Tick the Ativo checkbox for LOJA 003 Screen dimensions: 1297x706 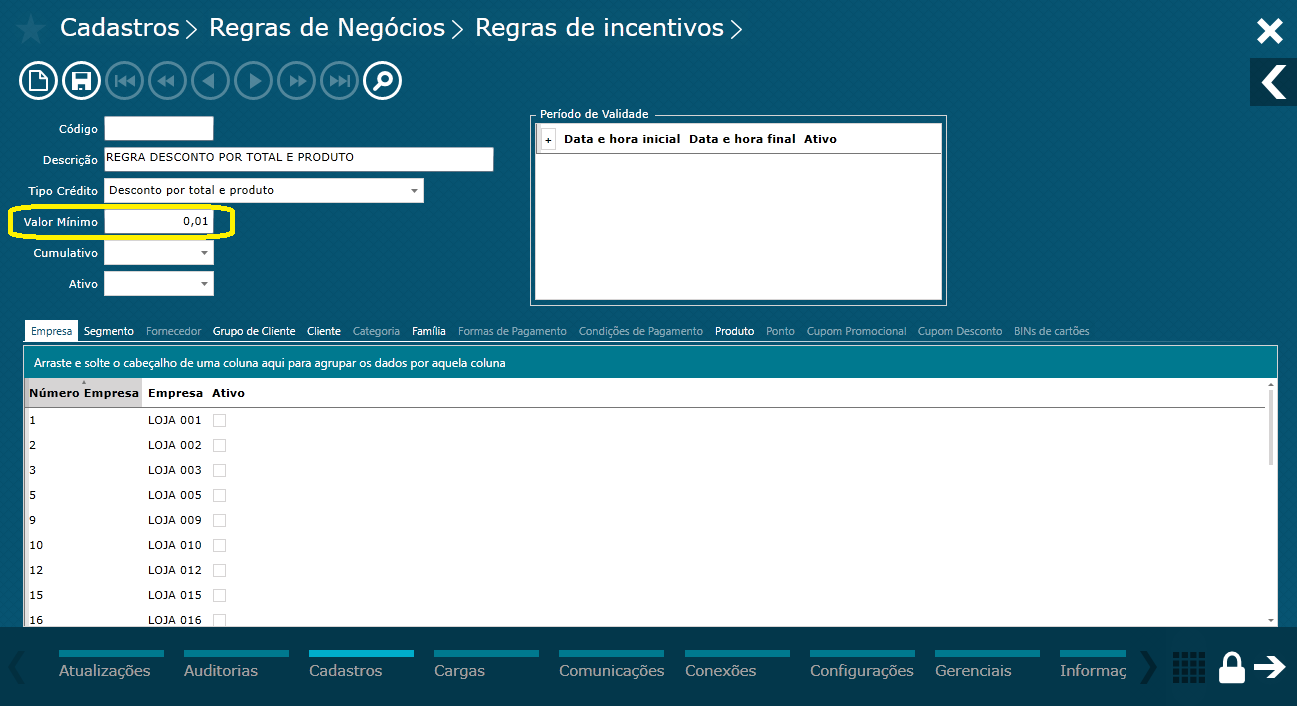point(219,470)
